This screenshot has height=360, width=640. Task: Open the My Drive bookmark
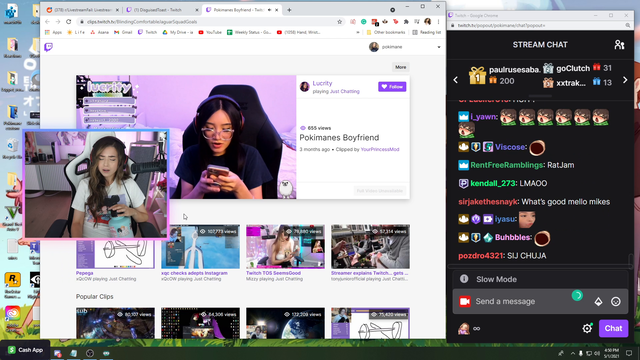pyautogui.click(x=178, y=32)
